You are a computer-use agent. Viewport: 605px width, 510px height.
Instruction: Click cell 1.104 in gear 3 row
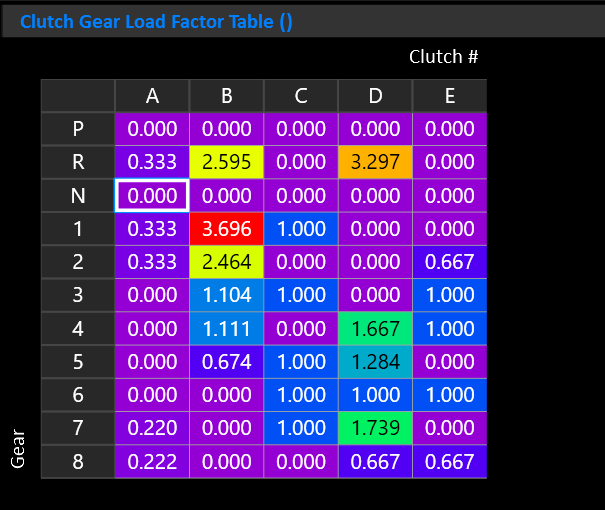tap(226, 295)
